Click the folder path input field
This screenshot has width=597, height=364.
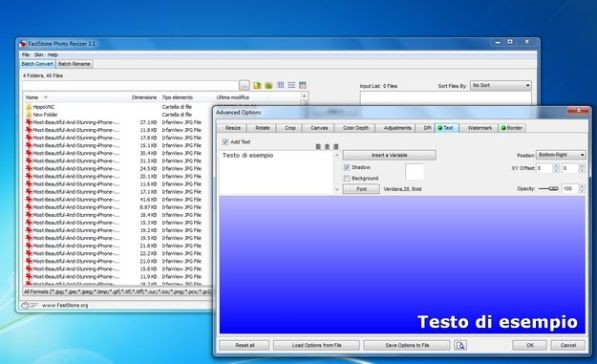(130, 85)
